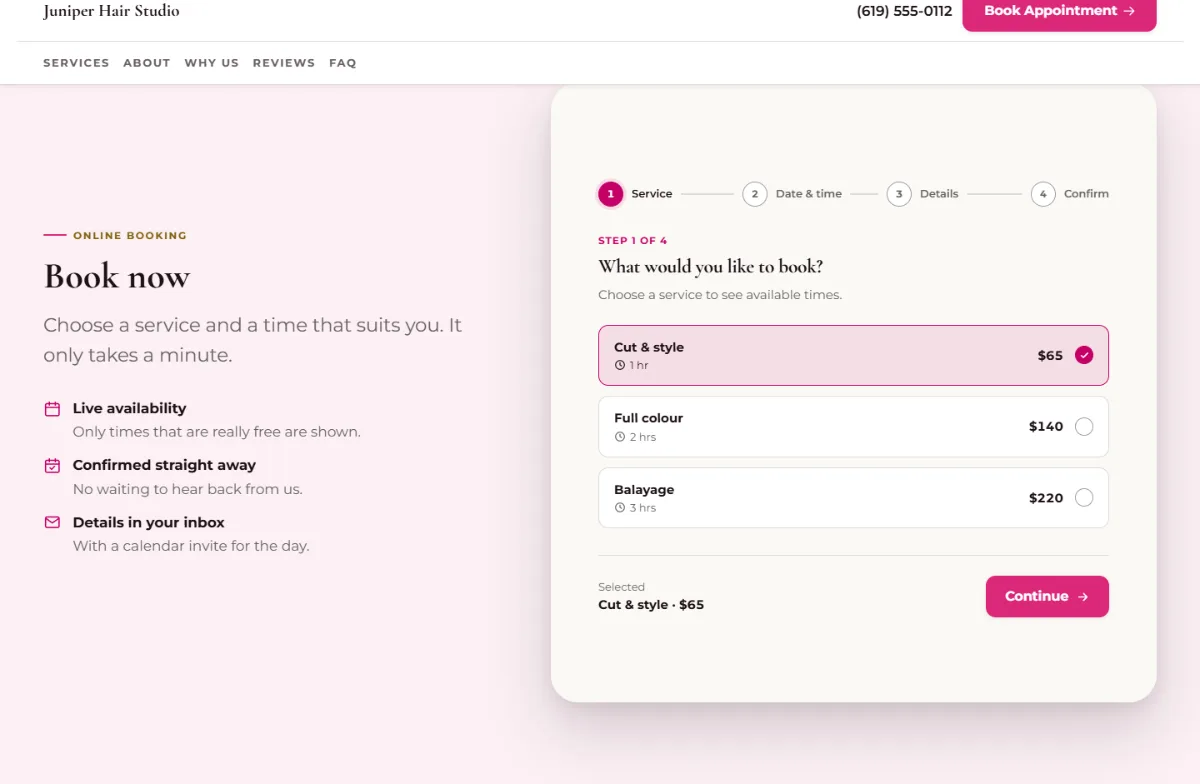
Task: Click the '3 hrs' duration text
Action: pyautogui.click(x=643, y=508)
